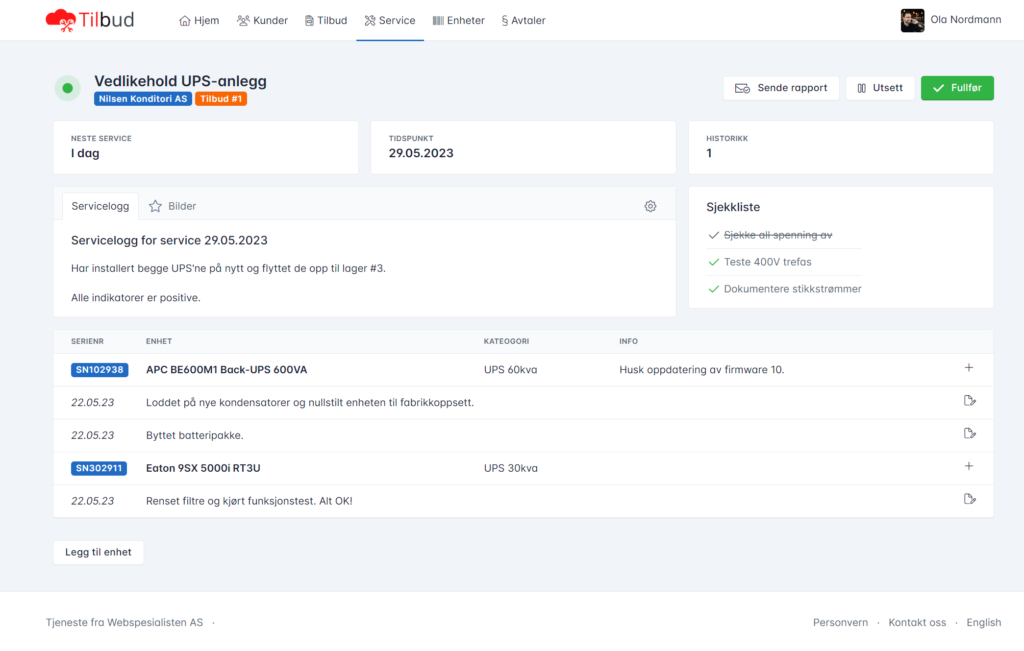Screen dimensions: 1024x651
Task: Click plus icon on Eaton 9SX row
Action: click(968, 466)
